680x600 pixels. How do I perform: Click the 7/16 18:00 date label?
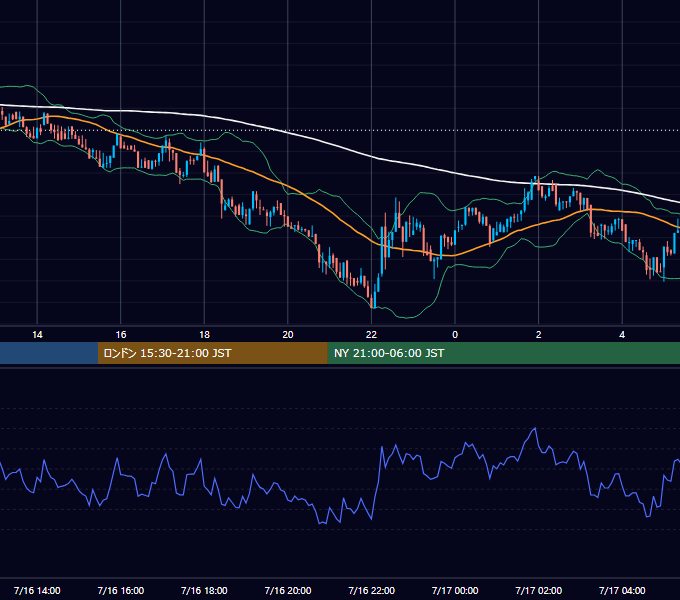204,590
